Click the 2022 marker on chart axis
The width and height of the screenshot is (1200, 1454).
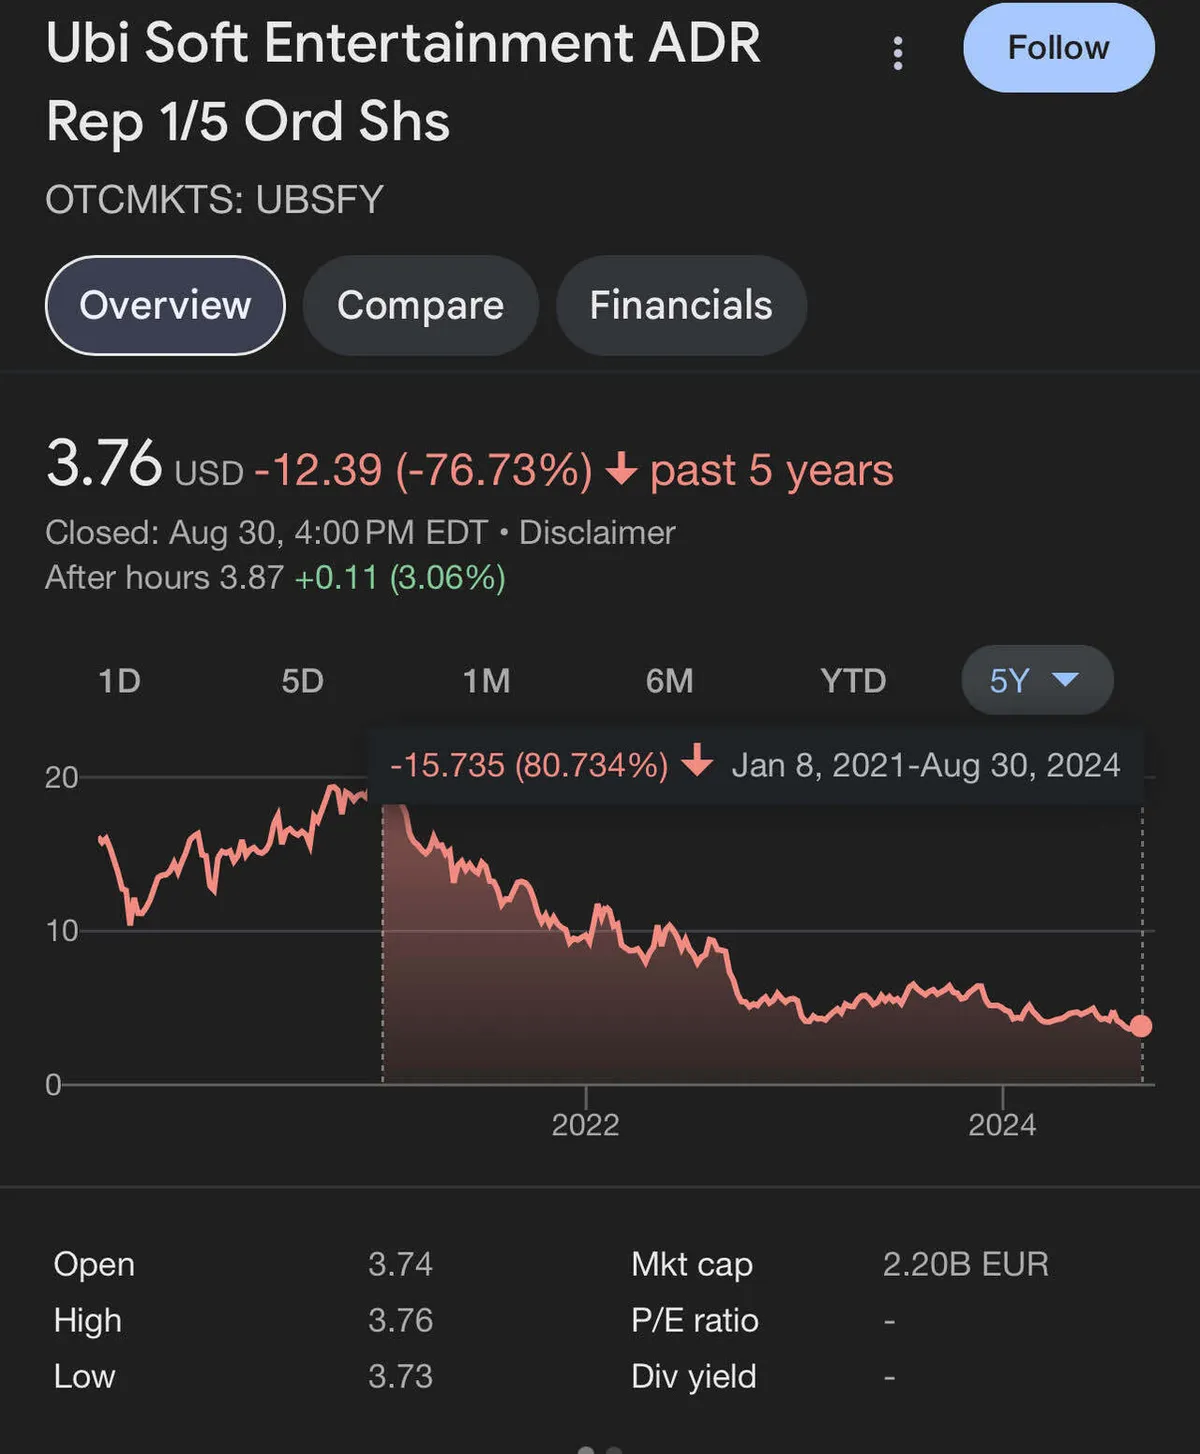pyautogui.click(x=585, y=1124)
